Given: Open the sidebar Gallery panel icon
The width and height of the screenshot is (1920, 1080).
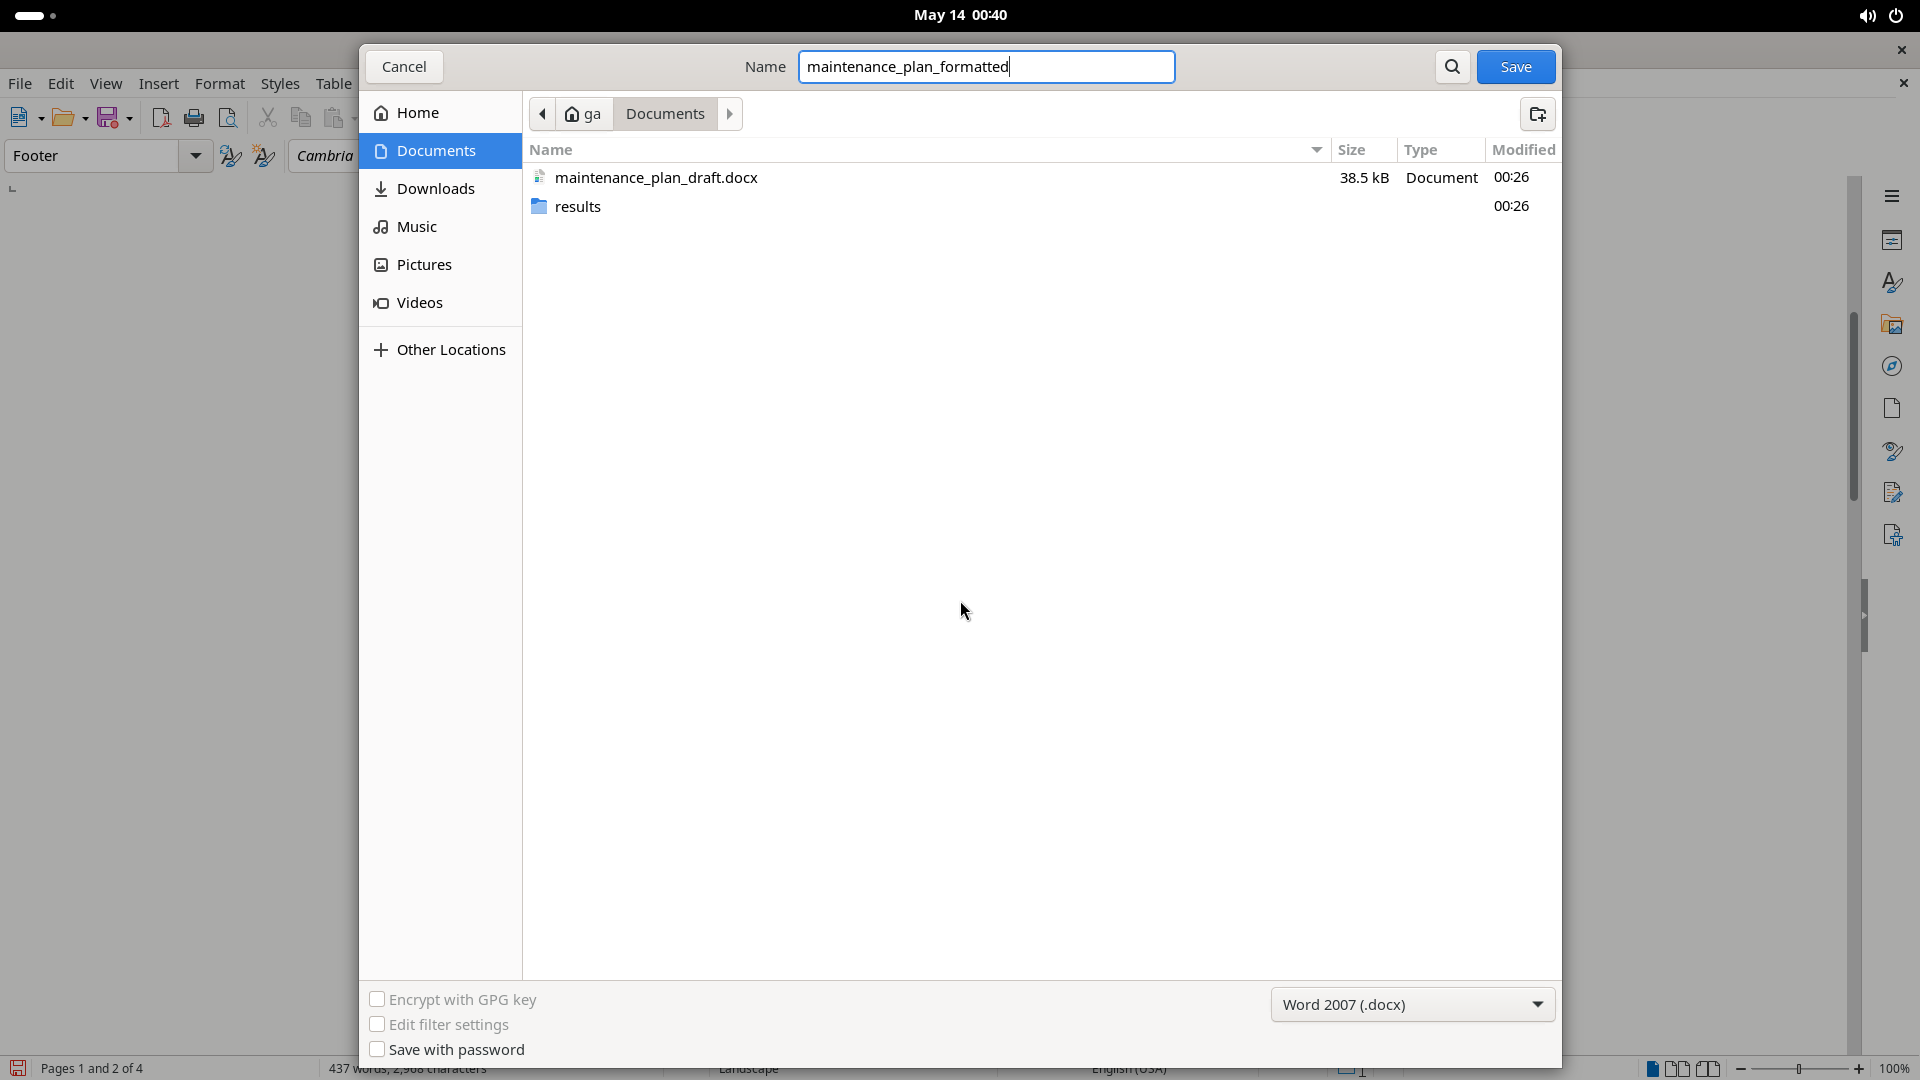Looking at the screenshot, I should [x=1891, y=324].
